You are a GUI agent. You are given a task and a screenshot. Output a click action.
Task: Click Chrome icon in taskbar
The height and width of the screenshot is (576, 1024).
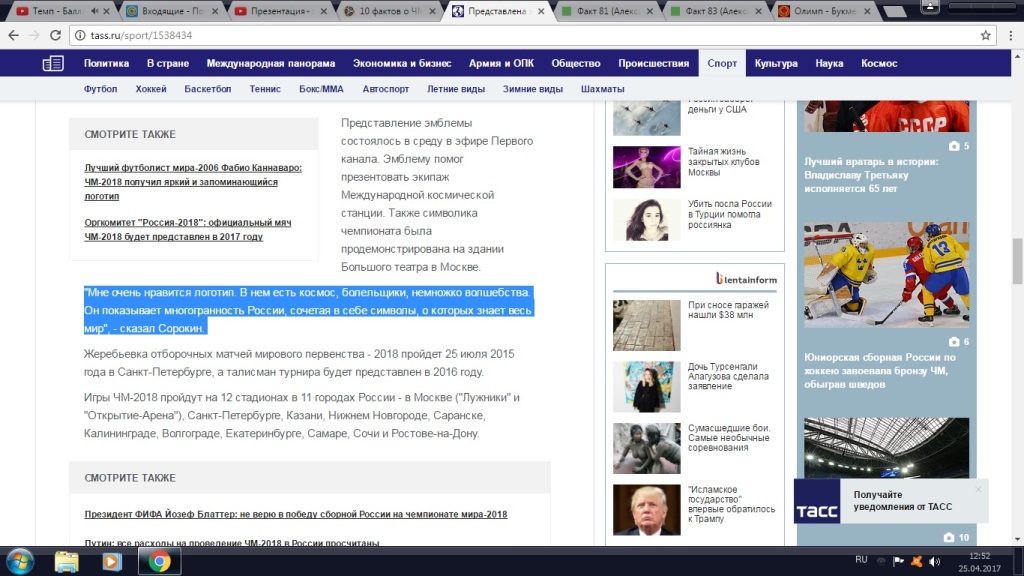tap(159, 562)
